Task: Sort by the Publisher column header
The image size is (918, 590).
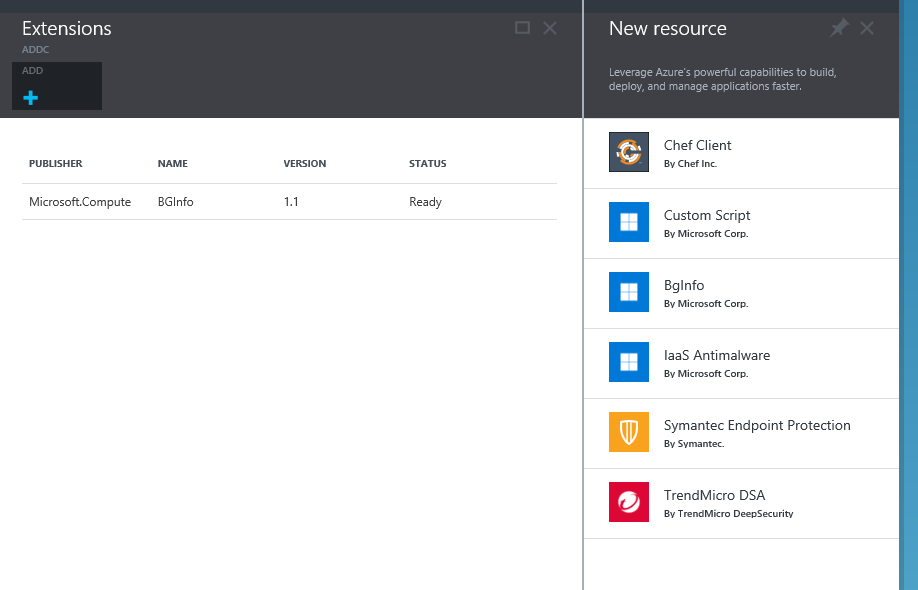Action: (x=56, y=164)
